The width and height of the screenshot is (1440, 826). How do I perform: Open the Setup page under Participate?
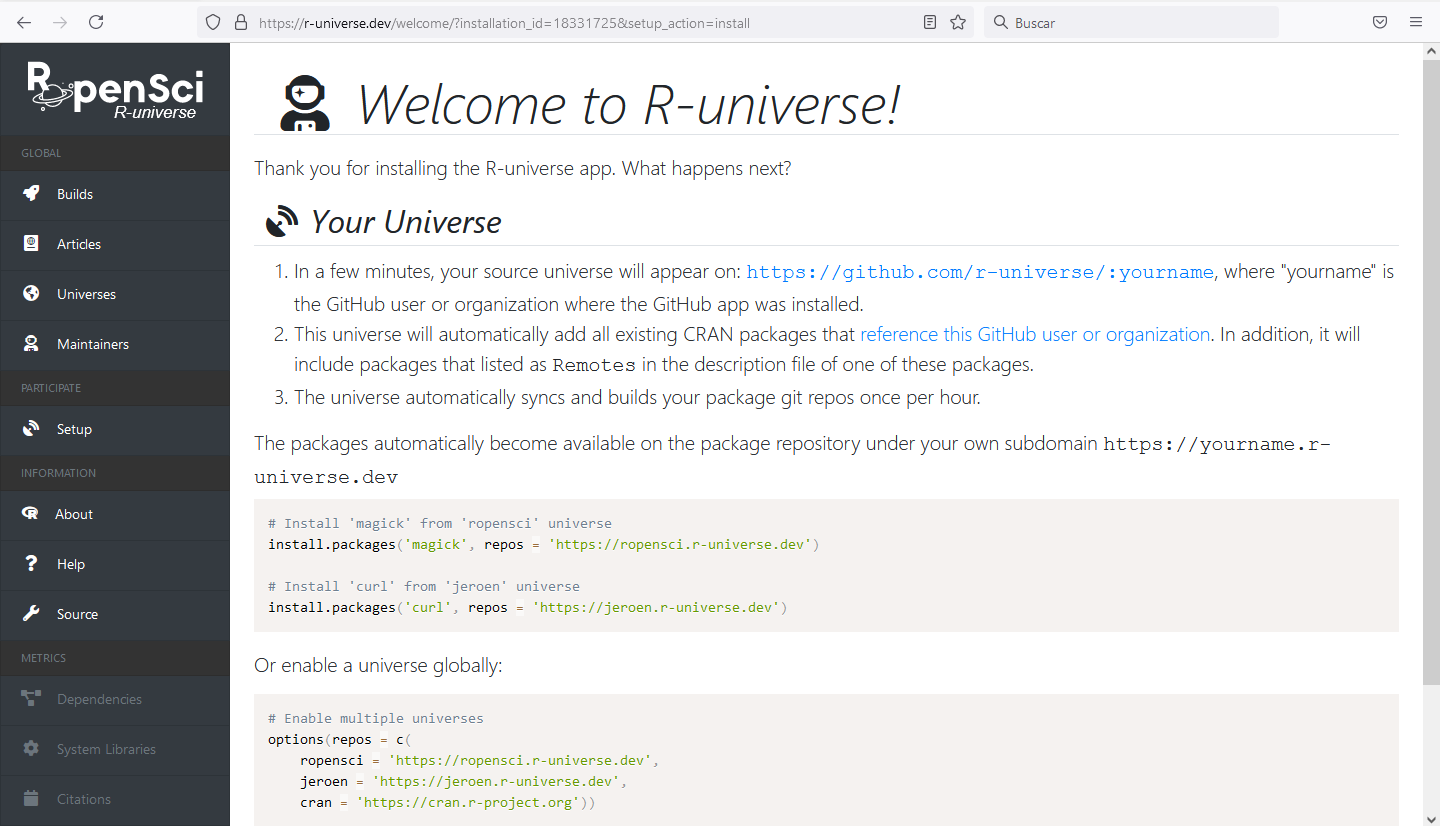[x=74, y=429]
